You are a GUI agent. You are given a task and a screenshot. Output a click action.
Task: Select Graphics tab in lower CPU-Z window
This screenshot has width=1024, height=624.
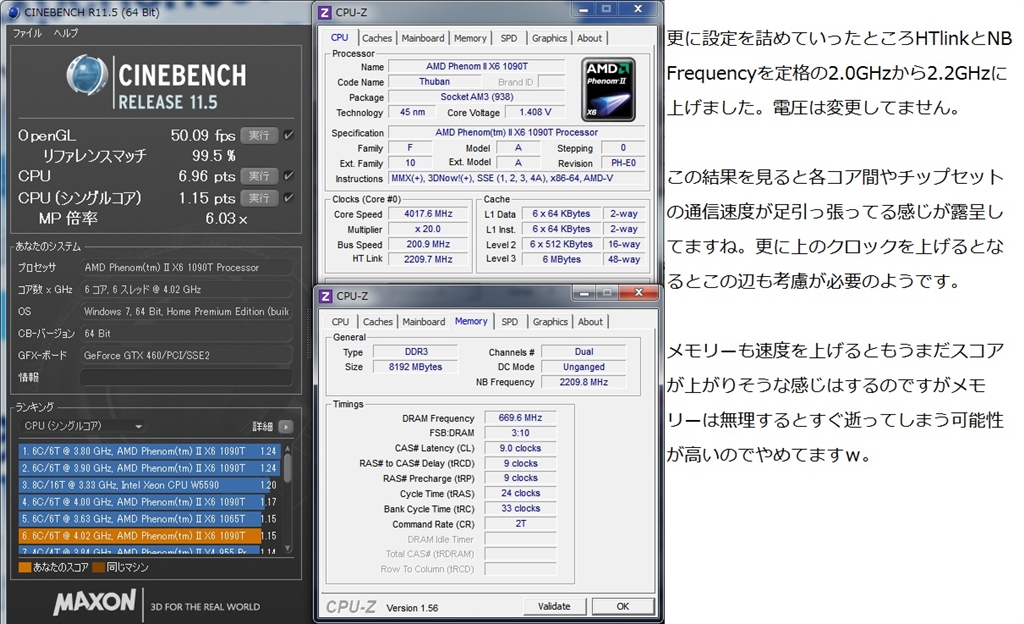tap(550, 322)
